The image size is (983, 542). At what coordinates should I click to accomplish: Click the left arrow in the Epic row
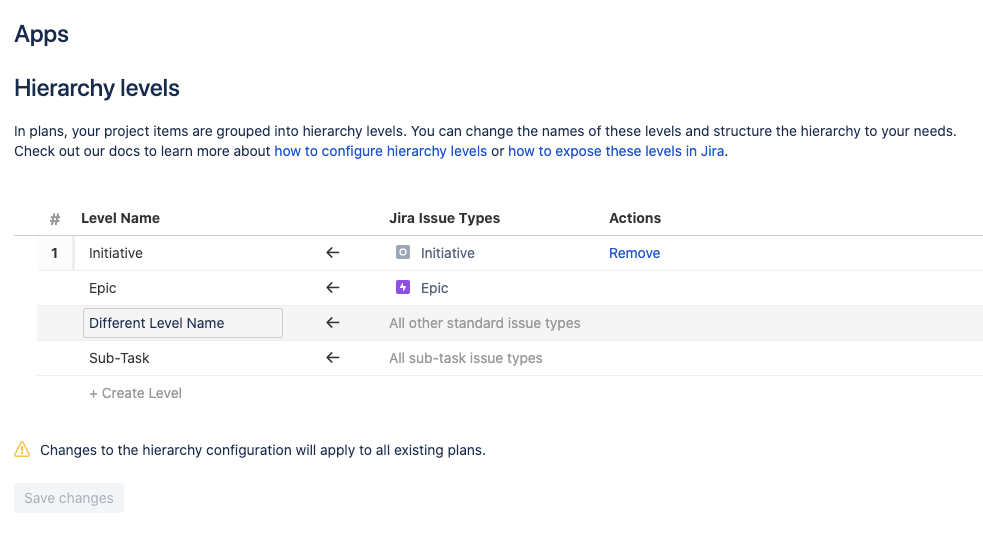click(x=333, y=288)
